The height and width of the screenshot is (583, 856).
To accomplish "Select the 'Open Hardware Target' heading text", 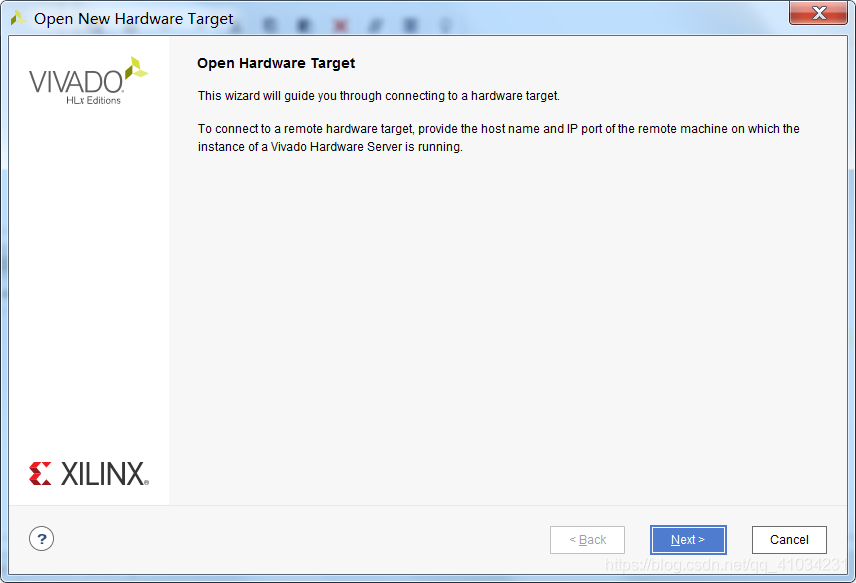I will [x=276, y=63].
